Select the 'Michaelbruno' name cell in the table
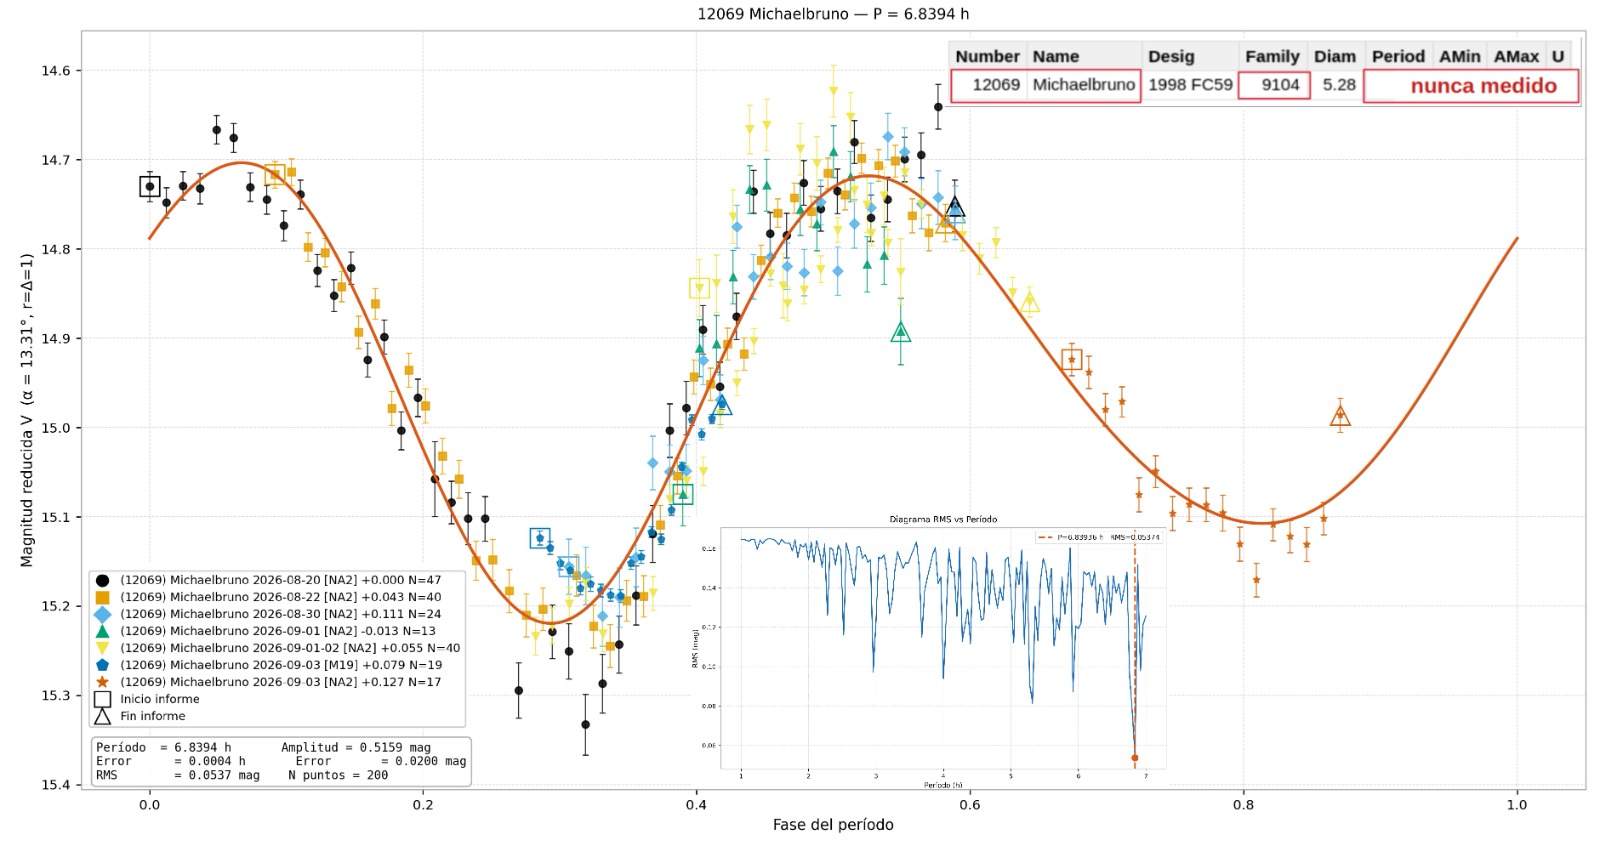Image resolution: width=1600 pixels, height=846 pixels. tap(1084, 85)
